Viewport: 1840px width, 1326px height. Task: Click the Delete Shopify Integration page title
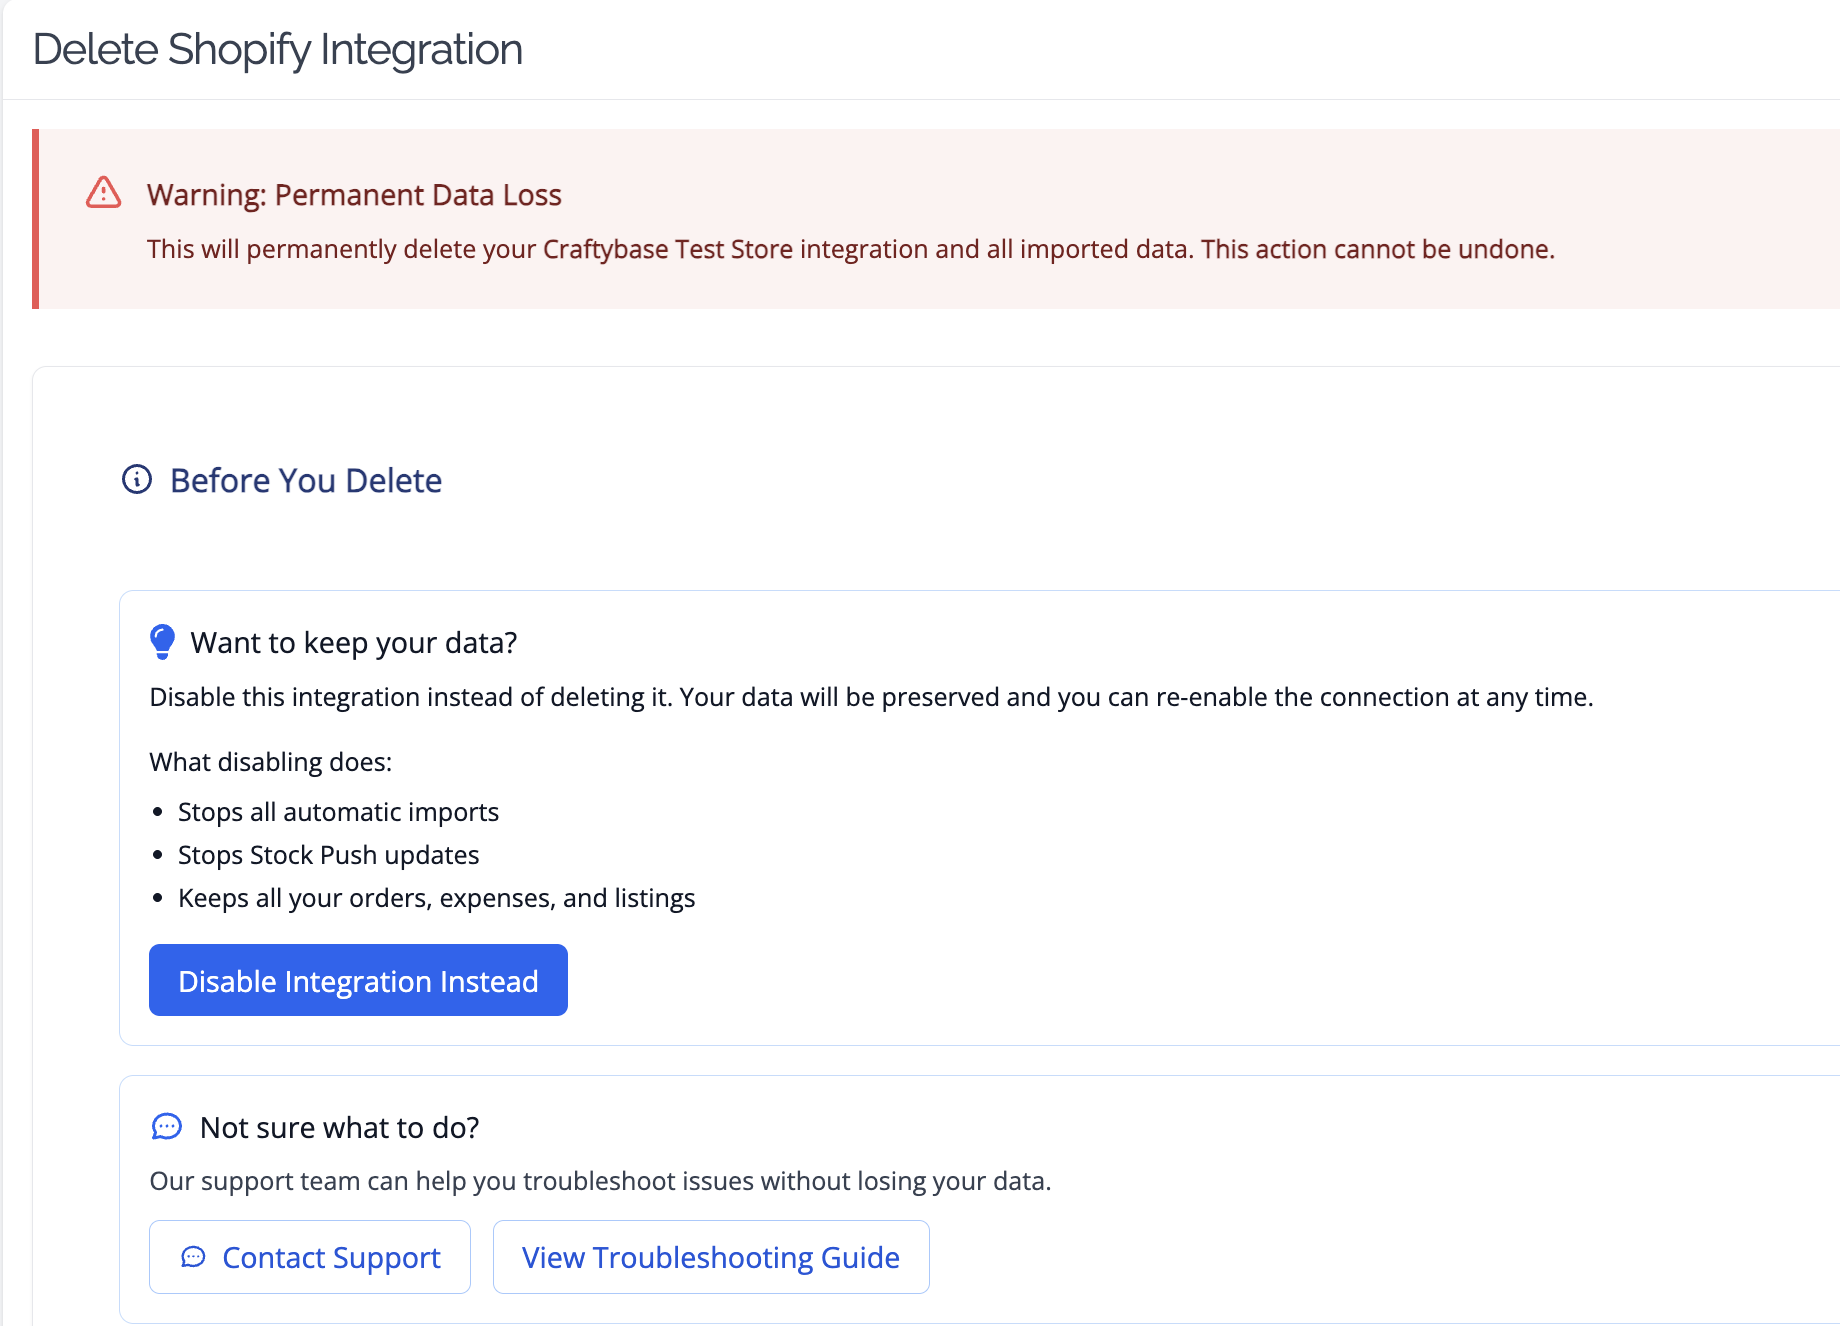pos(278,49)
